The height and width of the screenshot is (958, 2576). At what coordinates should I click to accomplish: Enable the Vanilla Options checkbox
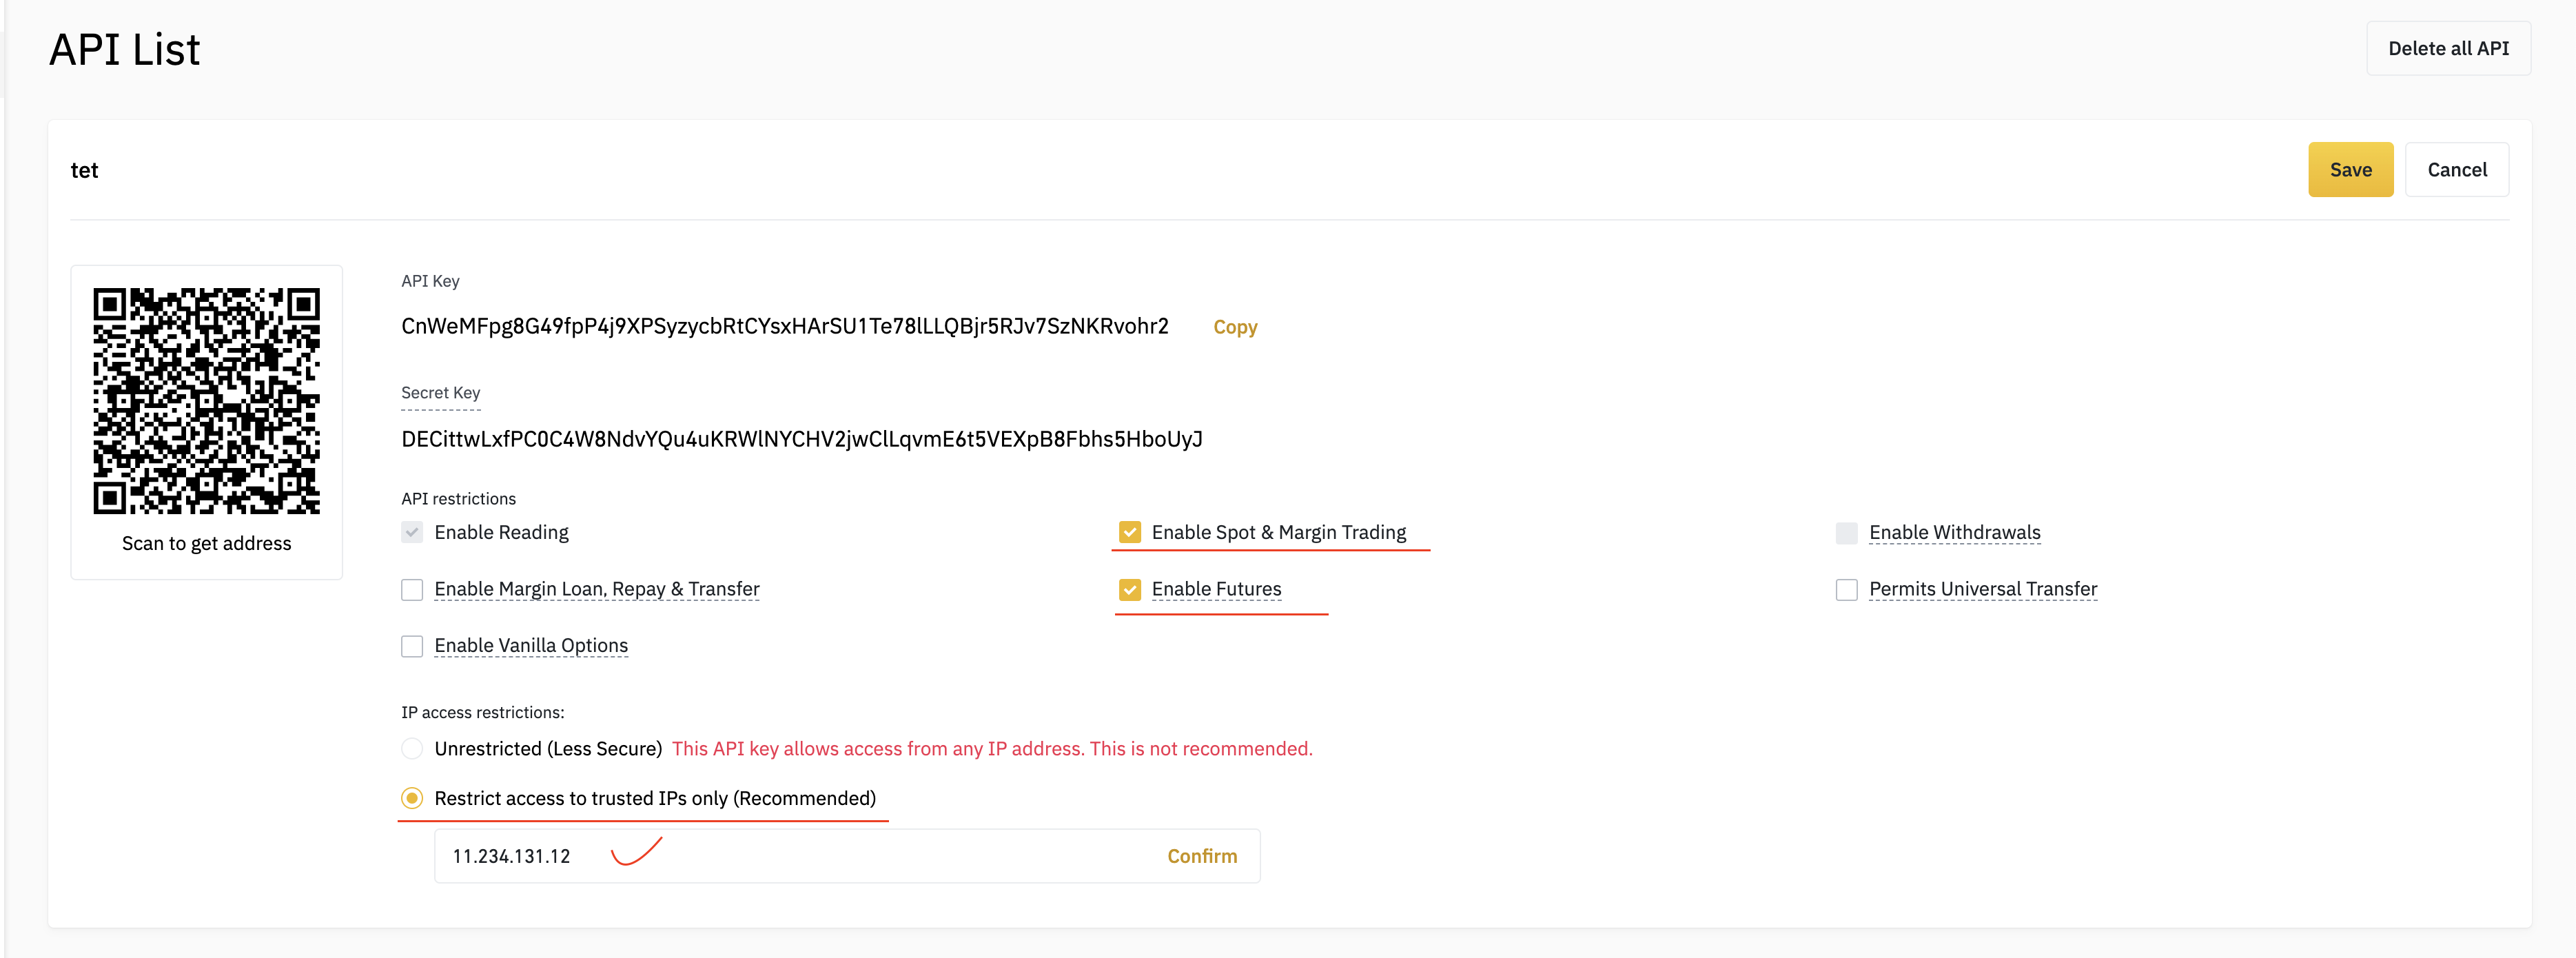tap(412, 646)
